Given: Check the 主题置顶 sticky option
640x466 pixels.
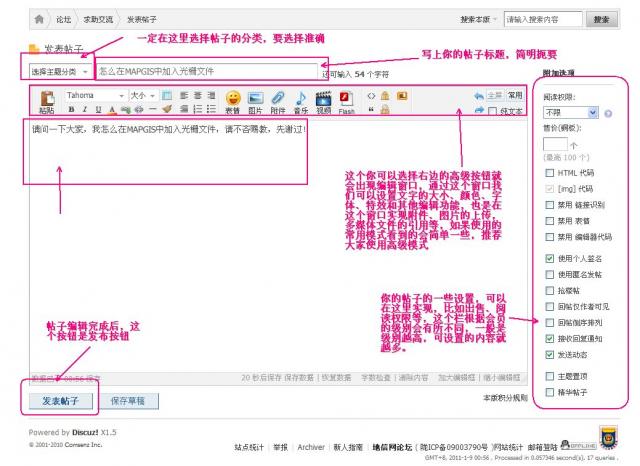Looking at the screenshot, I should (550, 376).
